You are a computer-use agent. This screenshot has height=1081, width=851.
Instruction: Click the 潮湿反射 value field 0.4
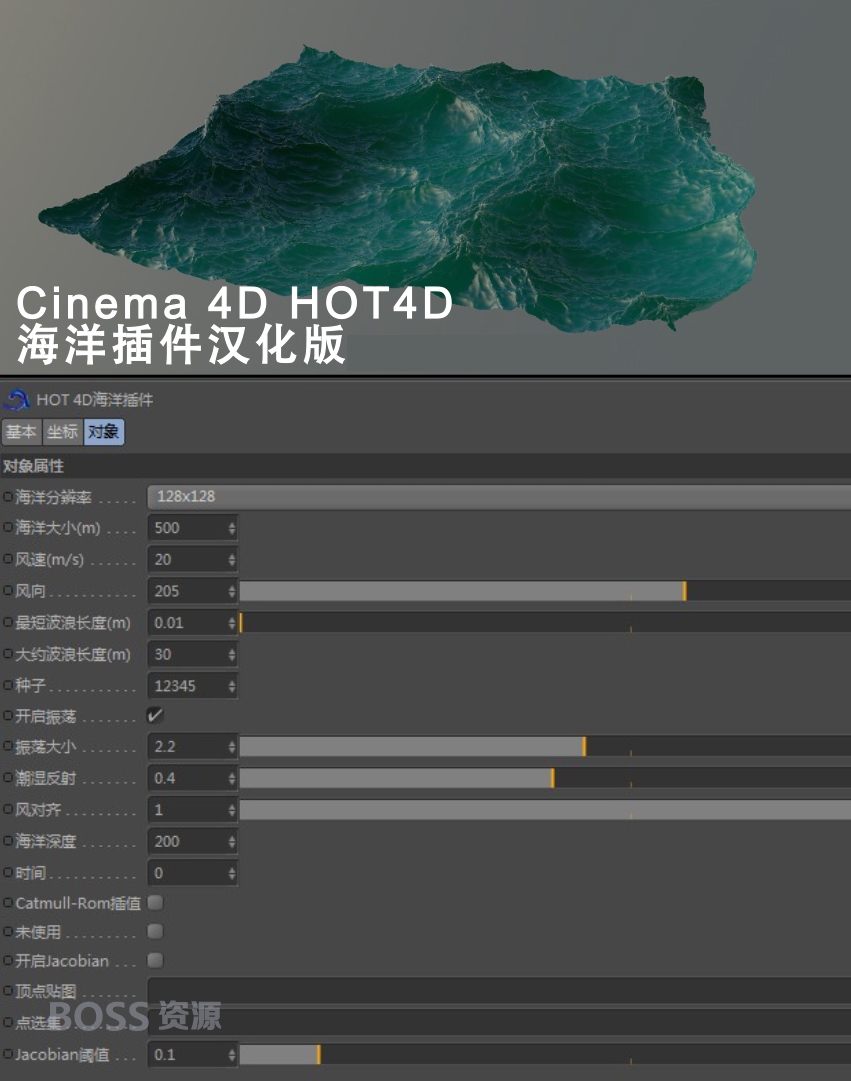[x=187, y=778]
